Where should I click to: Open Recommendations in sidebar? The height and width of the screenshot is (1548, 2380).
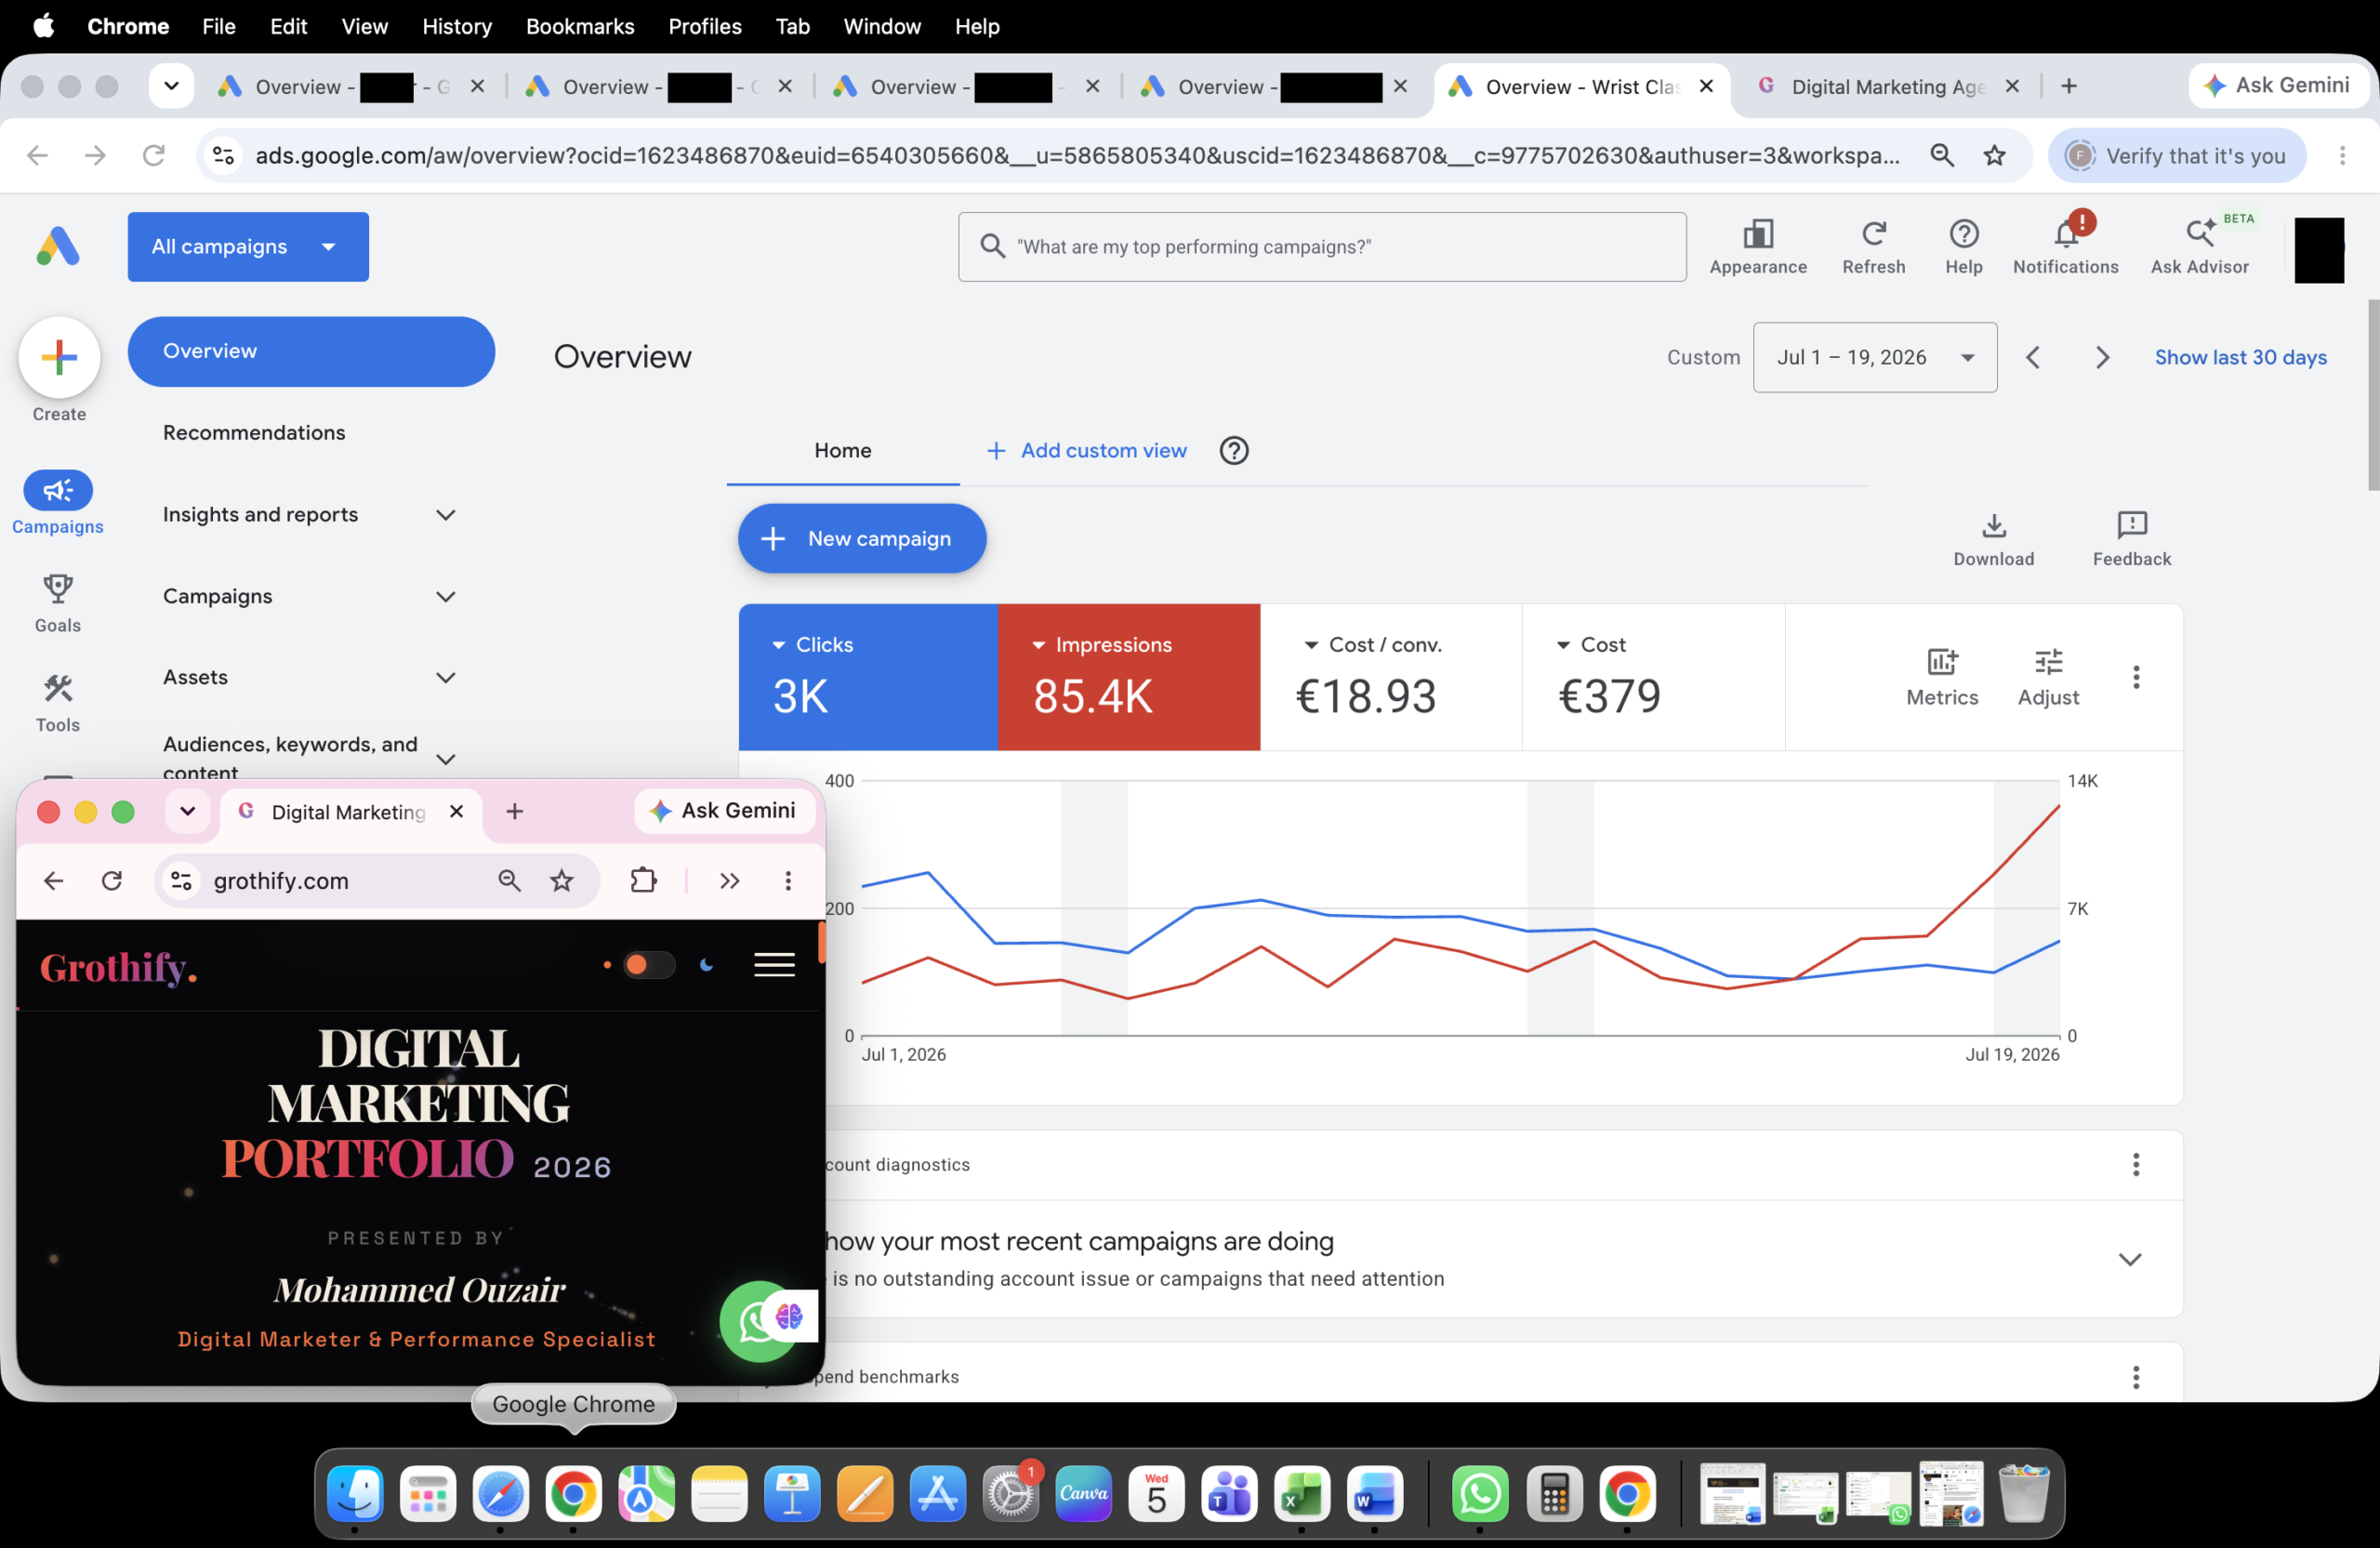pos(254,433)
